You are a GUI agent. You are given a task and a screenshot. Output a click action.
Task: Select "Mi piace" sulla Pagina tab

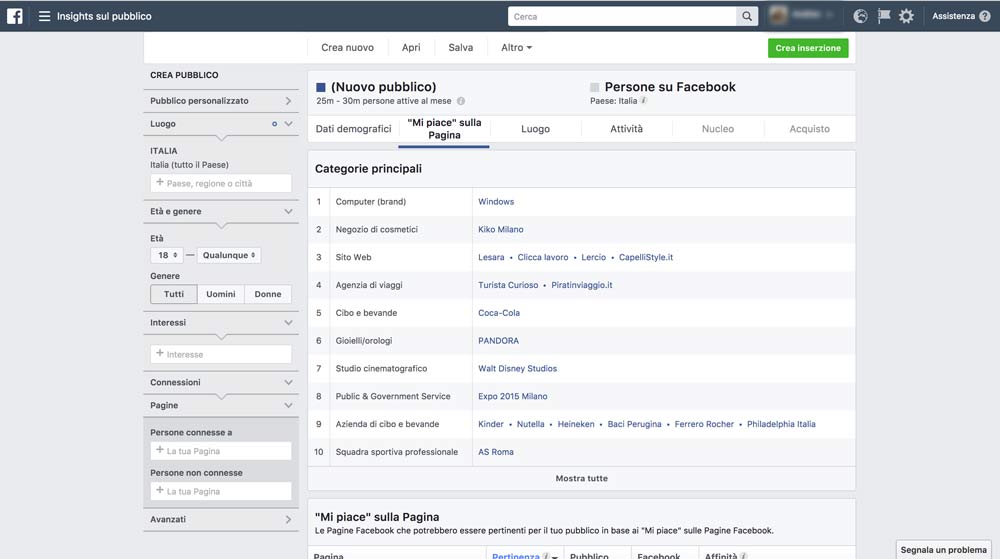point(444,129)
